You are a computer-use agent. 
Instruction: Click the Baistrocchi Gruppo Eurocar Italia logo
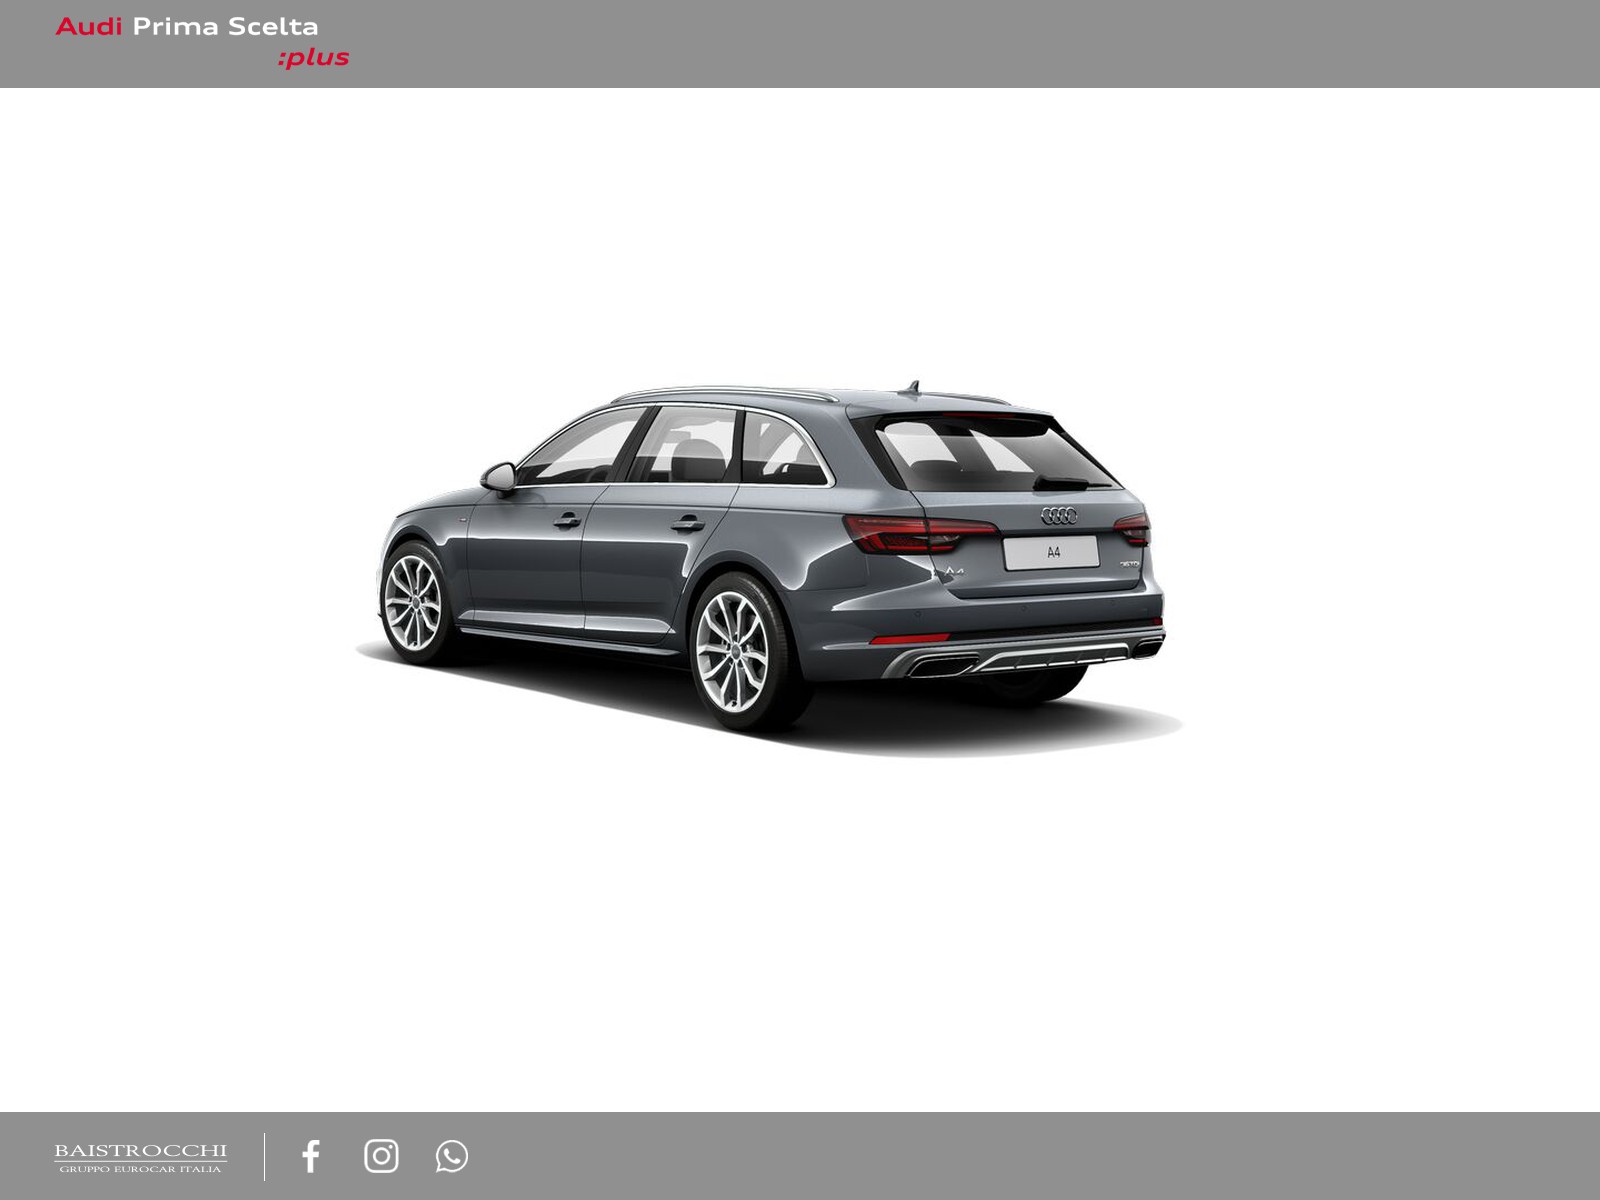pos(141,1158)
